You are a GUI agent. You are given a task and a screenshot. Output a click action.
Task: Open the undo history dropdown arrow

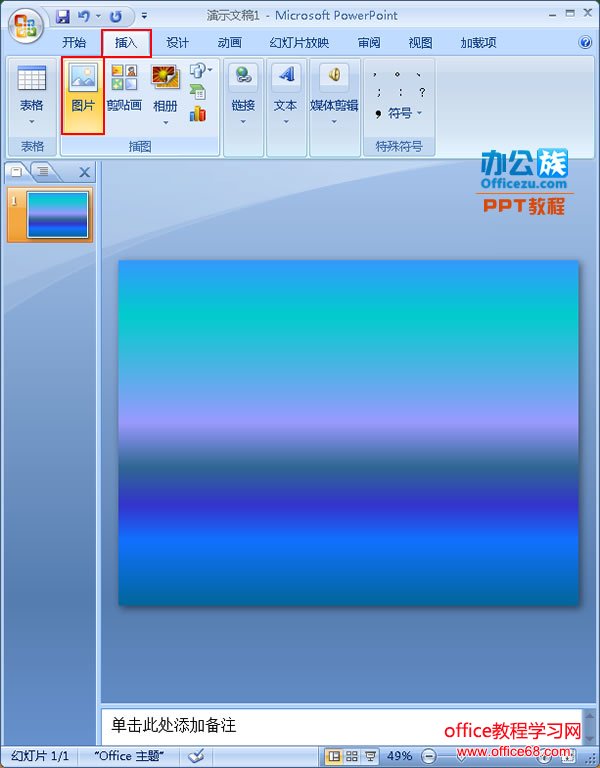coord(98,17)
